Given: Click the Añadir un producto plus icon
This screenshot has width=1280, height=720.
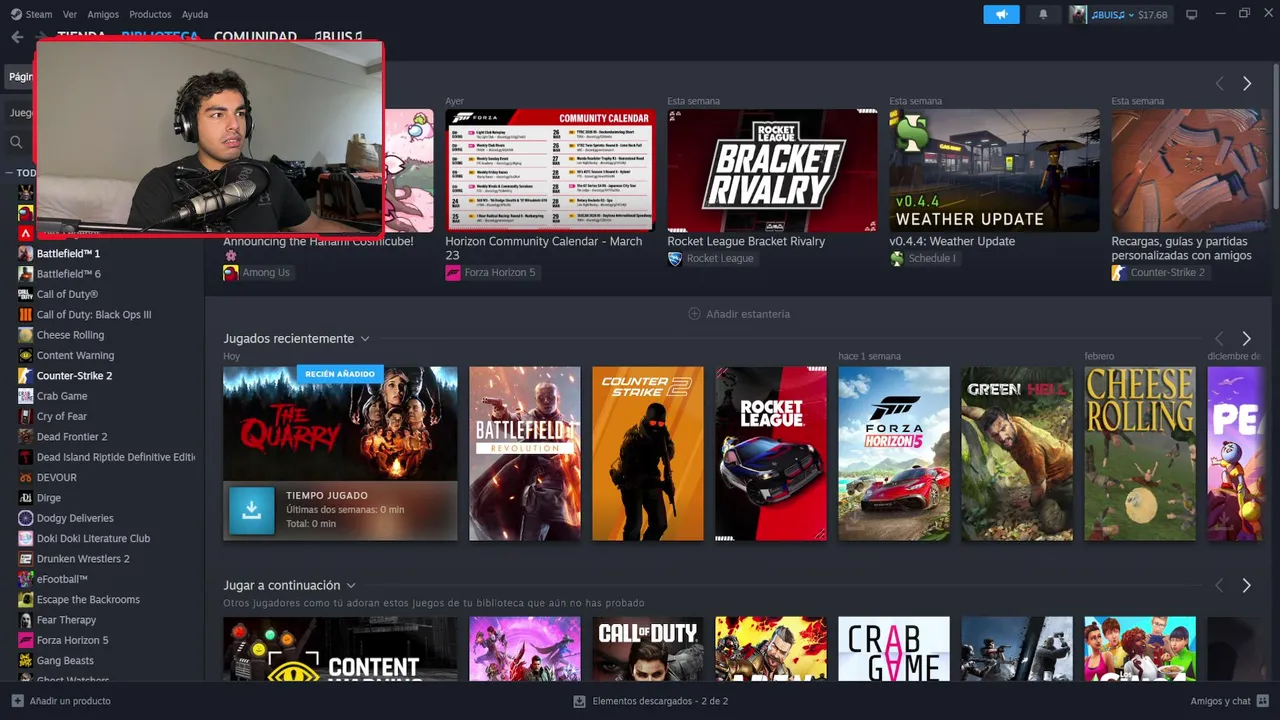Looking at the screenshot, I should tap(17, 701).
